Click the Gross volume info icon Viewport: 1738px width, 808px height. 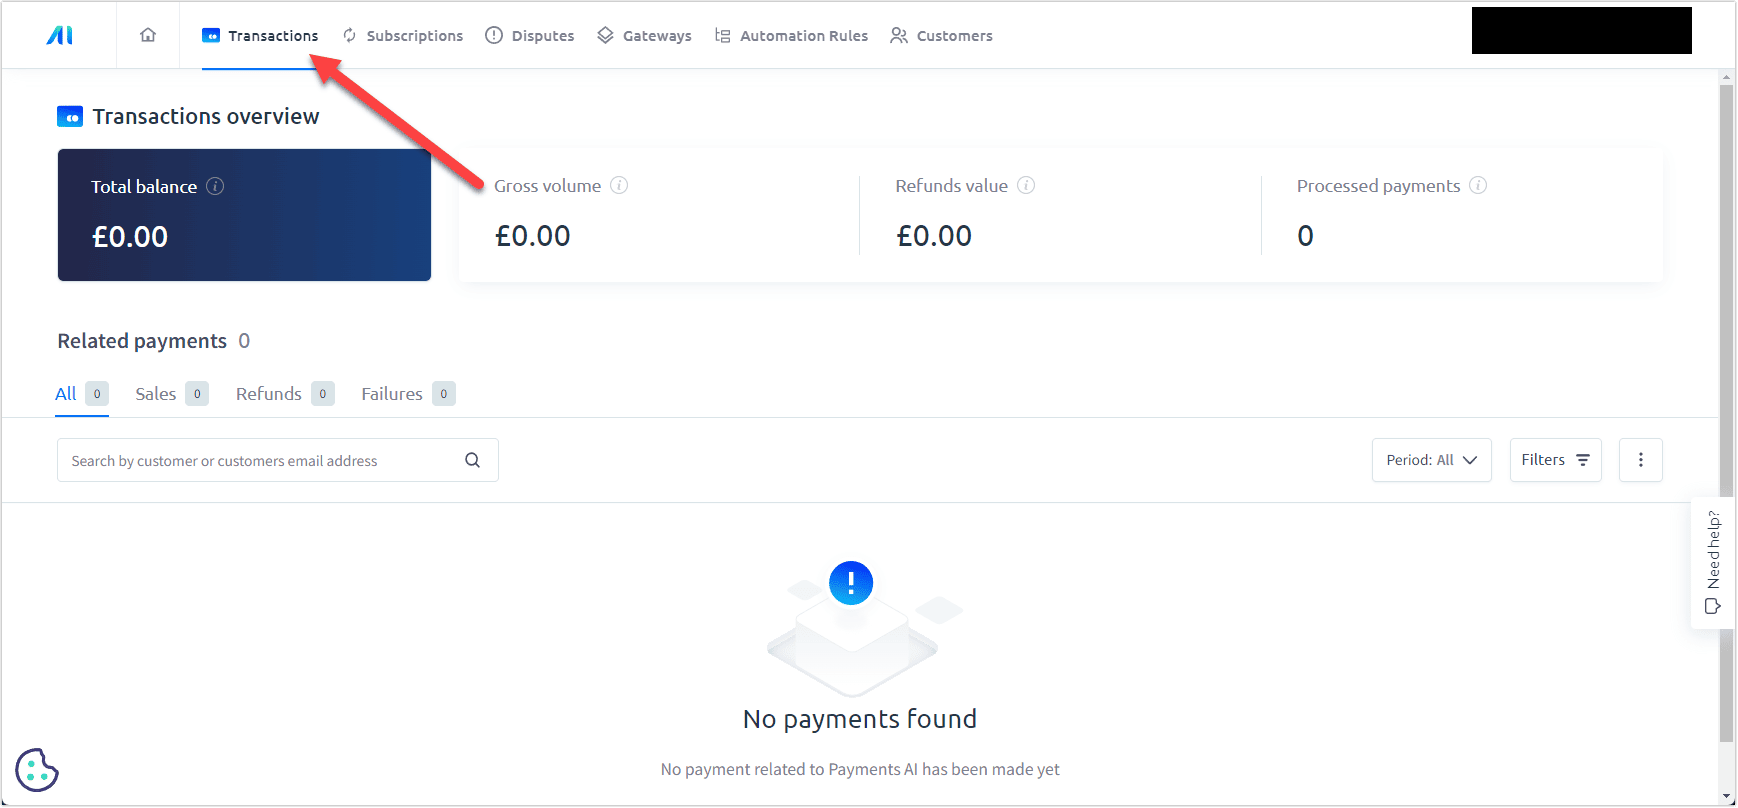pyautogui.click(x=619, y=185)
